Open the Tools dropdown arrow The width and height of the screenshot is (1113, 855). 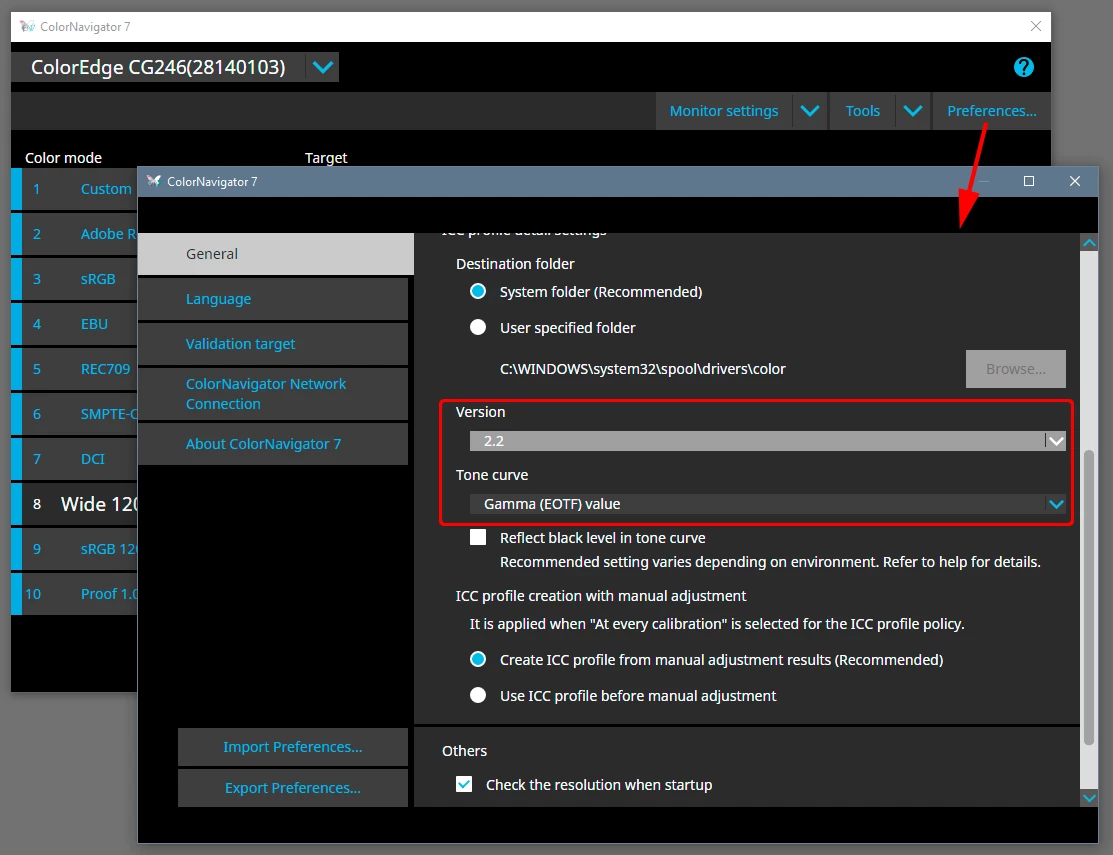click(x=913, y=111)
